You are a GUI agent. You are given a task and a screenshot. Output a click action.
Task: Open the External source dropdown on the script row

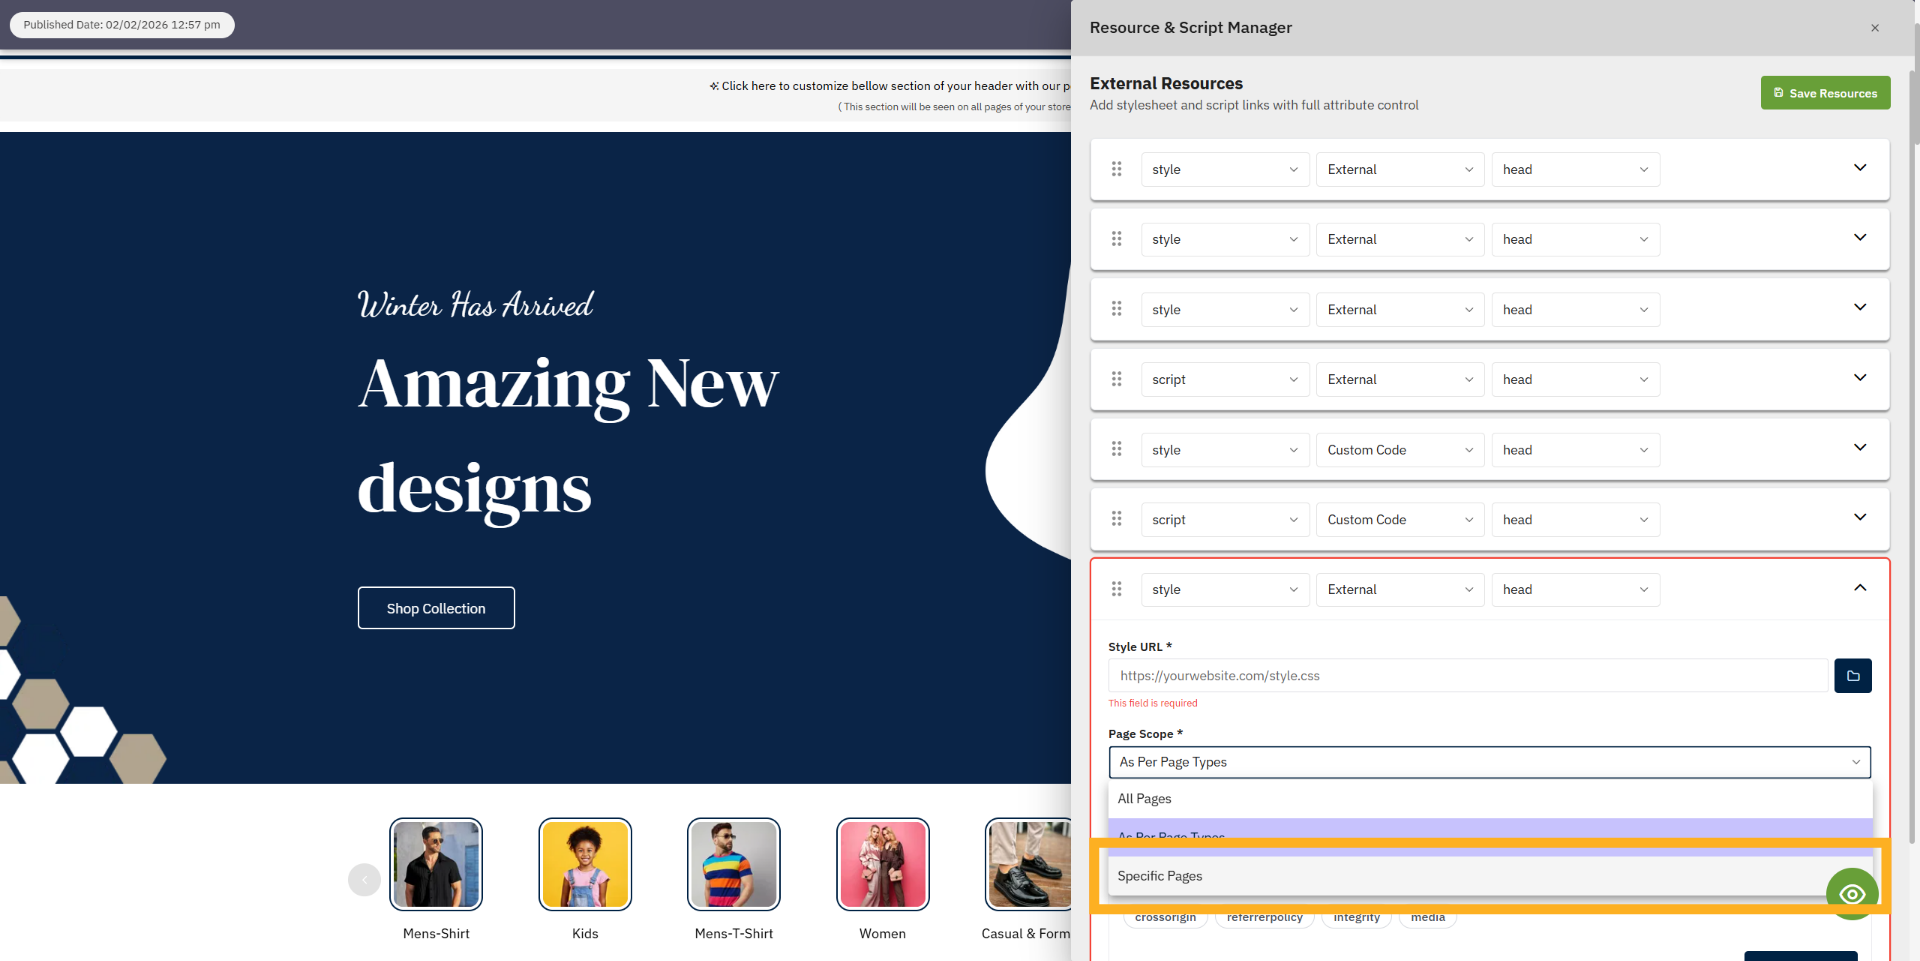click(1399, 379)
